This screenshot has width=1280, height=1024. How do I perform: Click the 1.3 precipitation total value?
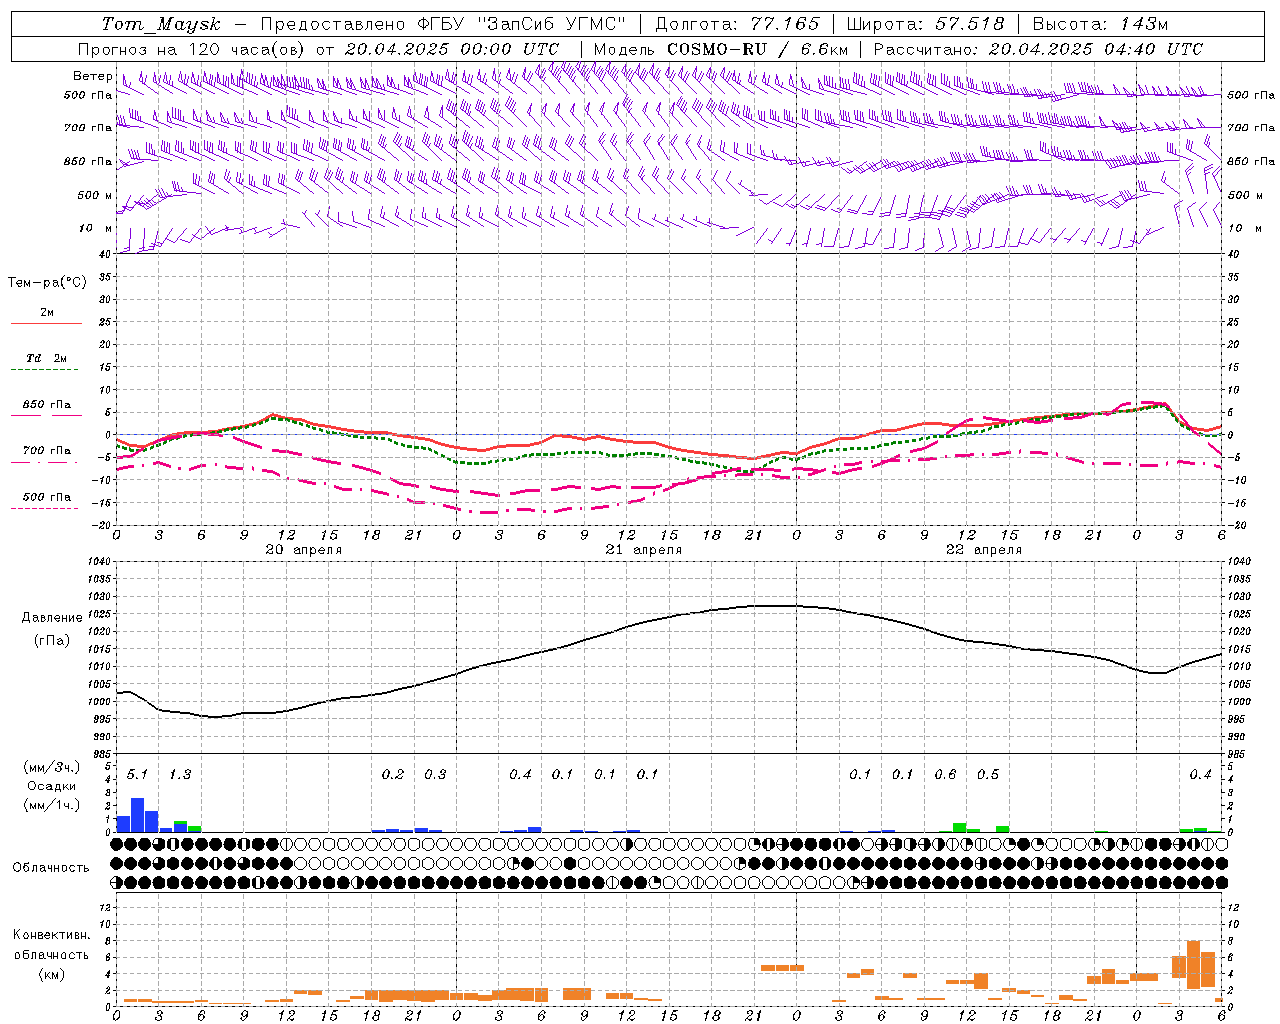point(180,774)
